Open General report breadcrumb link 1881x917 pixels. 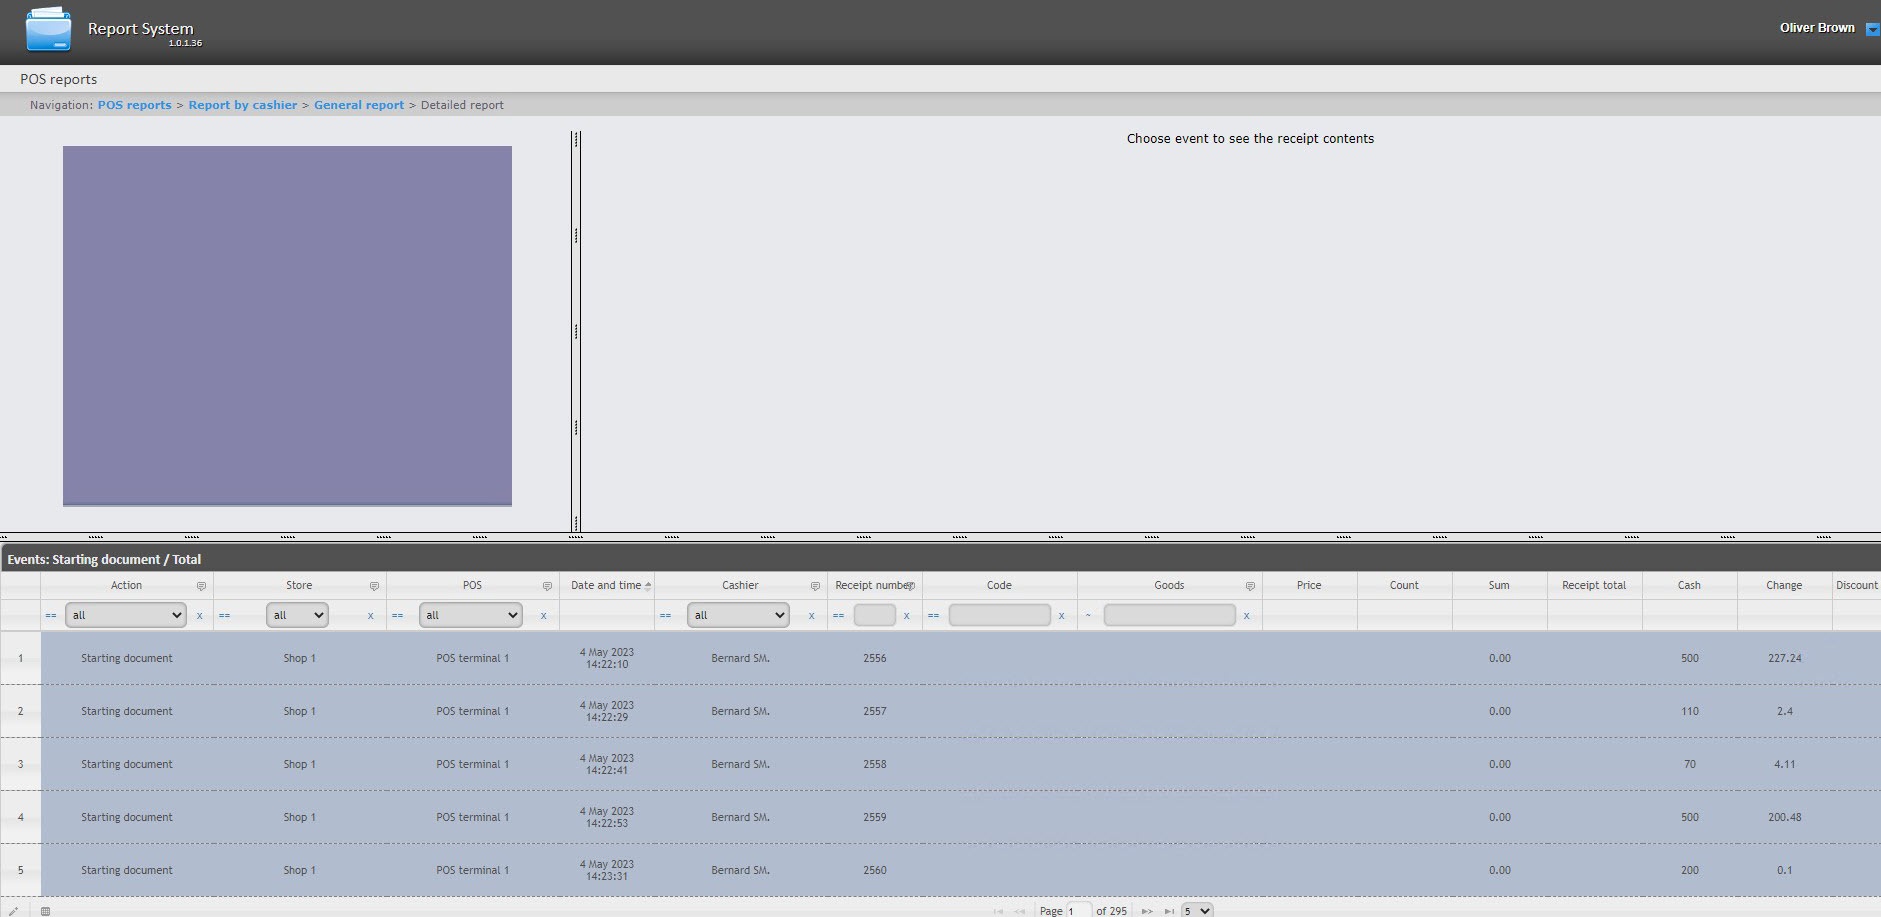pos(359,105)
